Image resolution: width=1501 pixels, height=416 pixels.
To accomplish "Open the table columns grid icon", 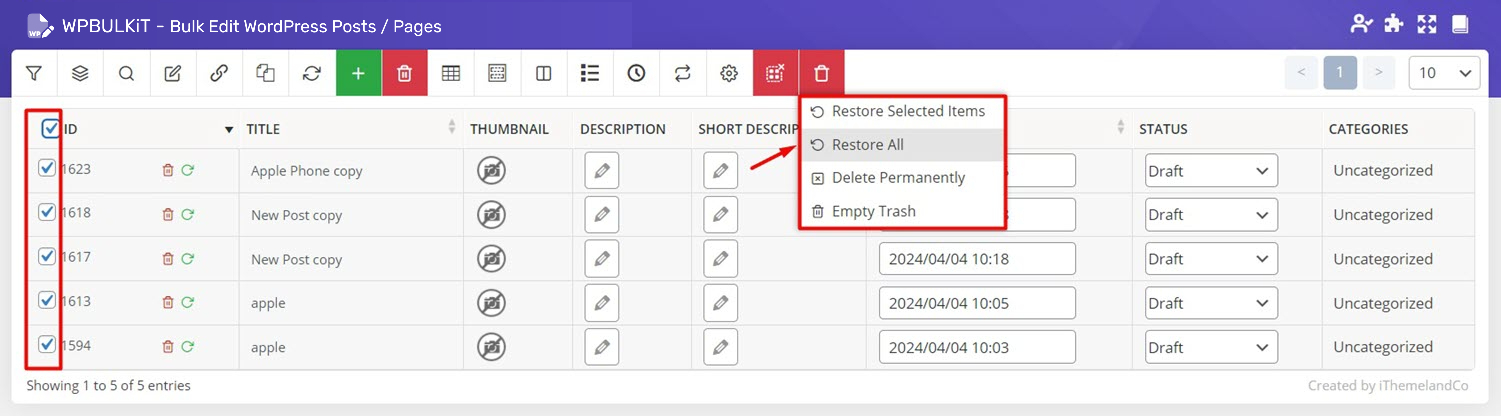I will (x=451, y=73).
